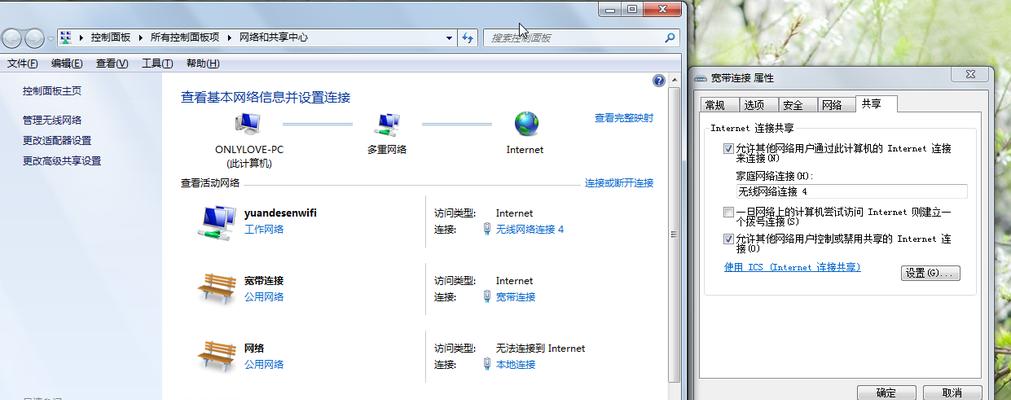Click the icon beside 无线网络连接 4 link

point(487,229)
